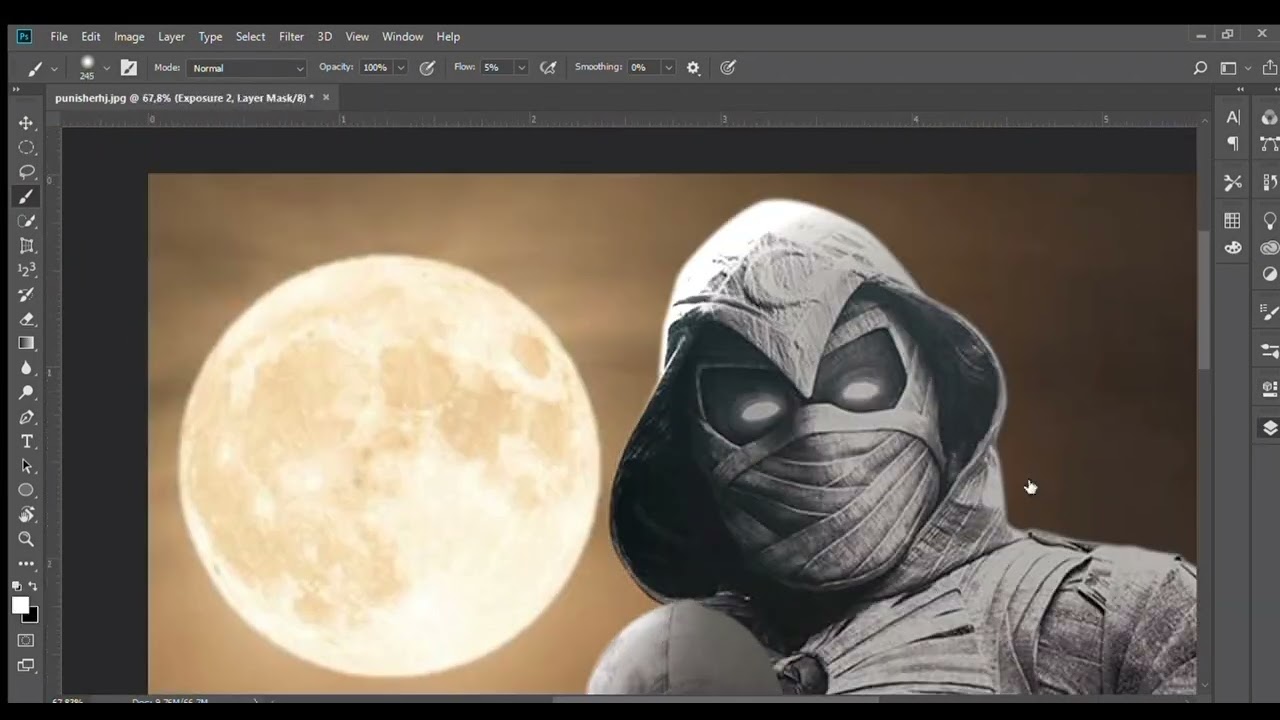Select the Path Selection arrow tool
The height and width of the screenshot is (720, 1280).
(27, 466)
